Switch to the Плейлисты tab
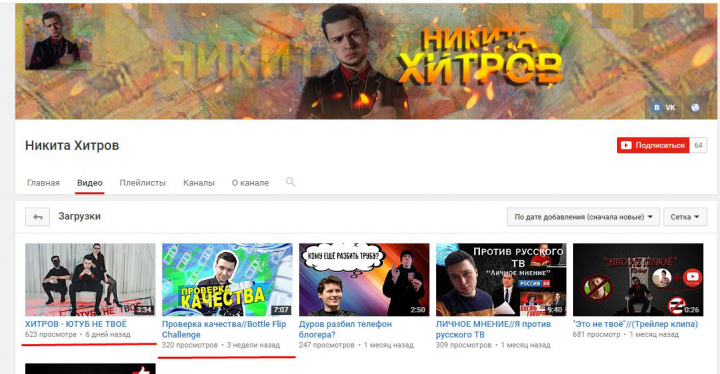Screen dimensions: 720x374 [142, 183]
